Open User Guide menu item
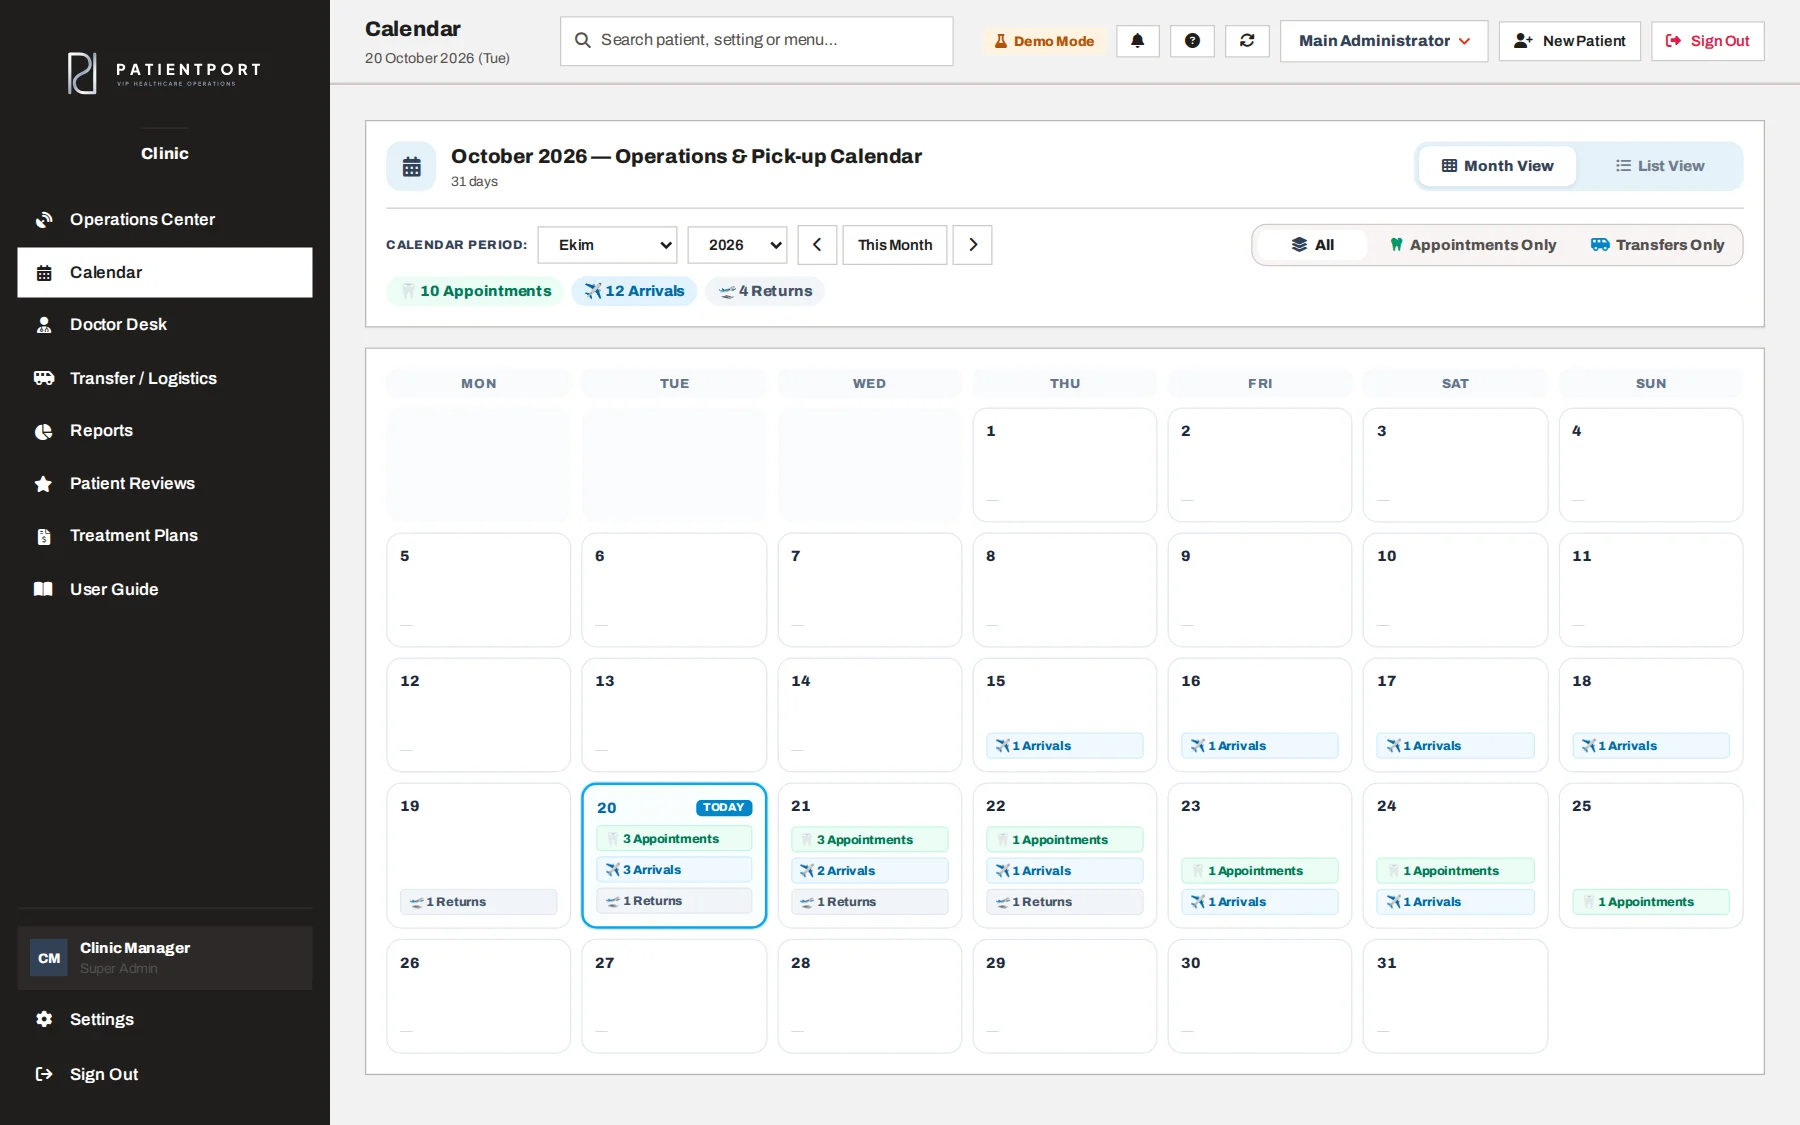1800x1125 pixels. (x=165, y=589)
